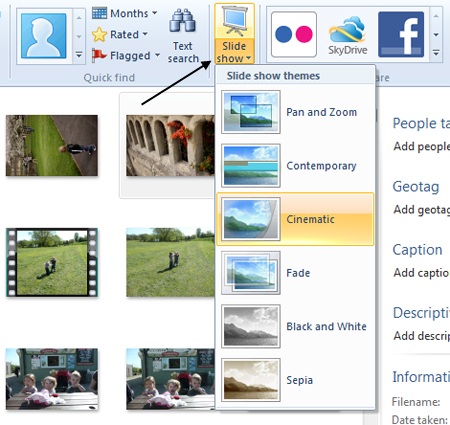Viewport: 450px width, 425px height.
Task: Expand the Rated dropdown arrow
Action: coord(145,34)
